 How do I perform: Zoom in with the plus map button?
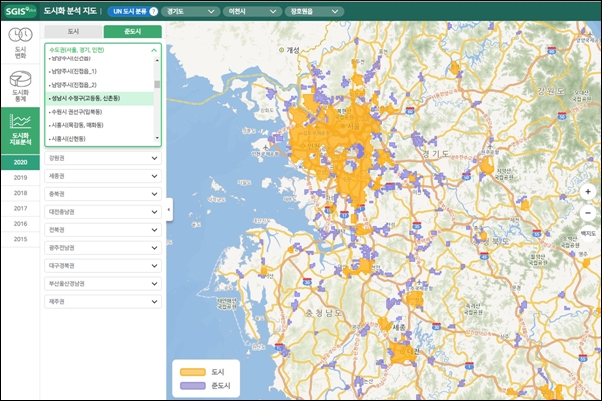click(x=588, y=192)
